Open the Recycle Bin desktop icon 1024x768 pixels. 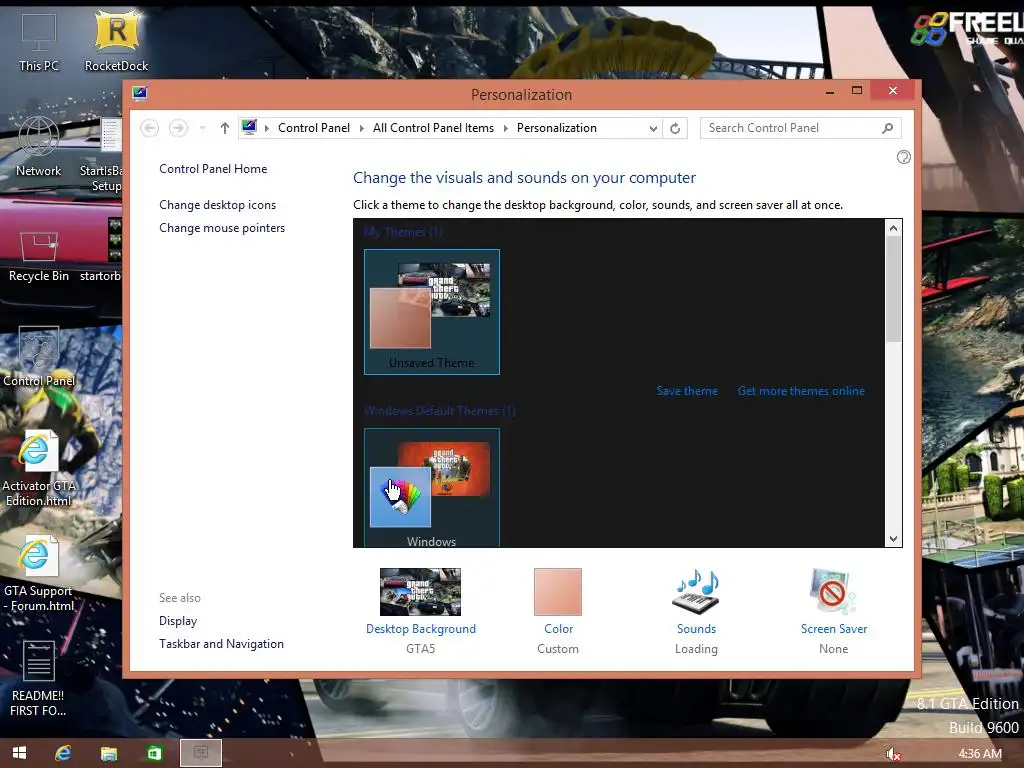pyautogui.click(x=39, y=255)
